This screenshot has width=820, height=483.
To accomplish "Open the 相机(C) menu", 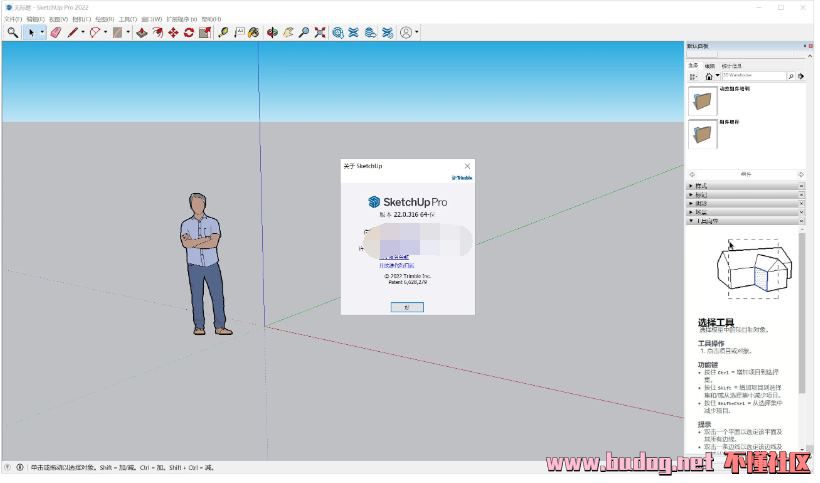I will [x=81, y=19].
